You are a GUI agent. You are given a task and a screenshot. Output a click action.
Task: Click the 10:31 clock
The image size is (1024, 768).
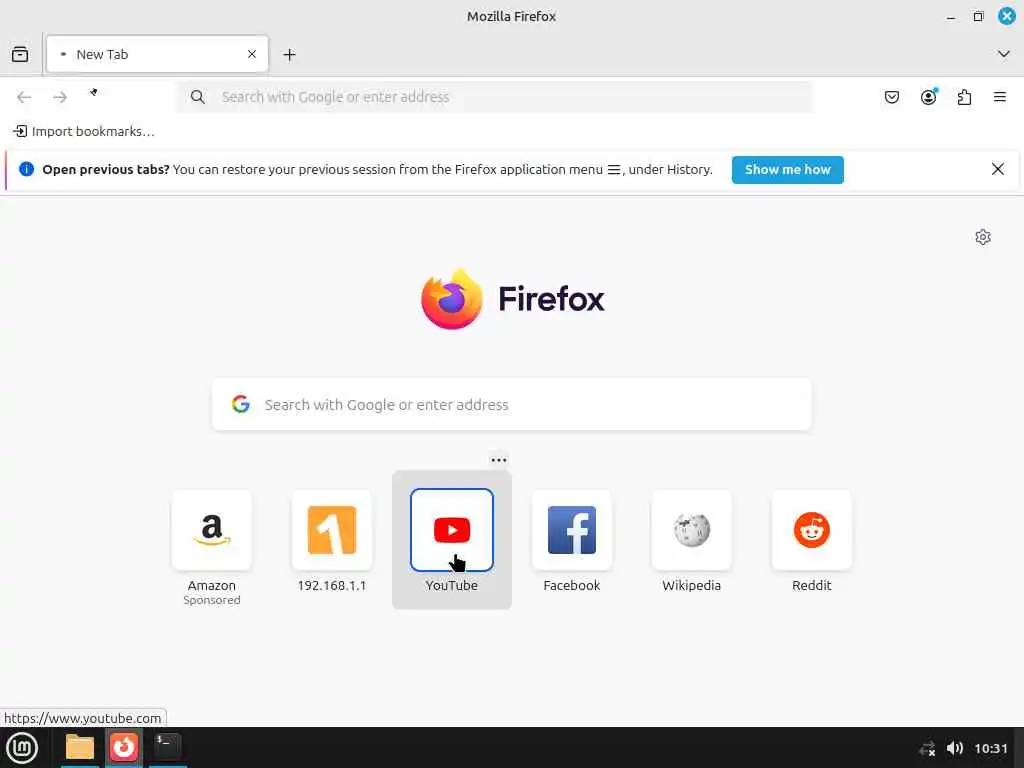pyautogui.click(x=991, y=748)
